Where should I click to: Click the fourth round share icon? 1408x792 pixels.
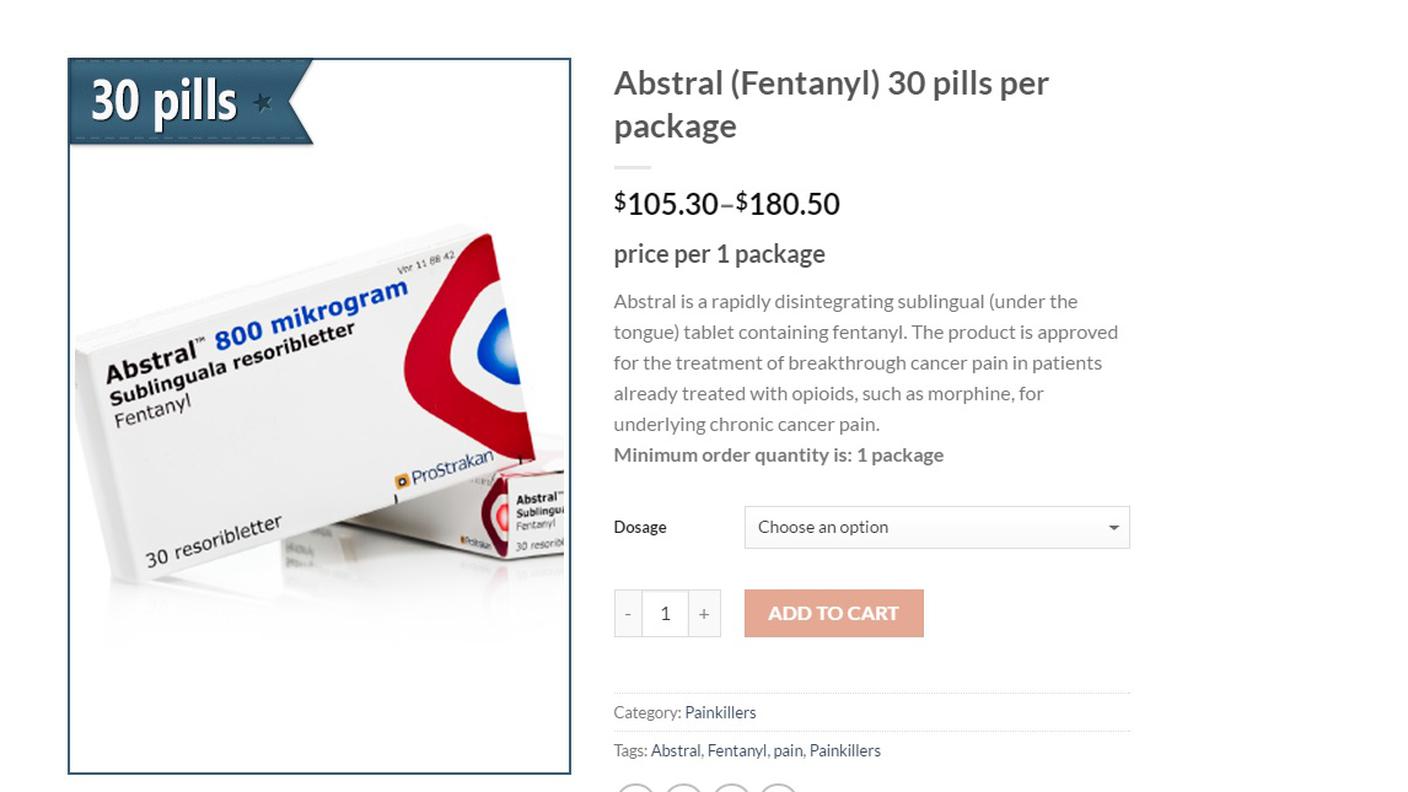coord(778,789)
